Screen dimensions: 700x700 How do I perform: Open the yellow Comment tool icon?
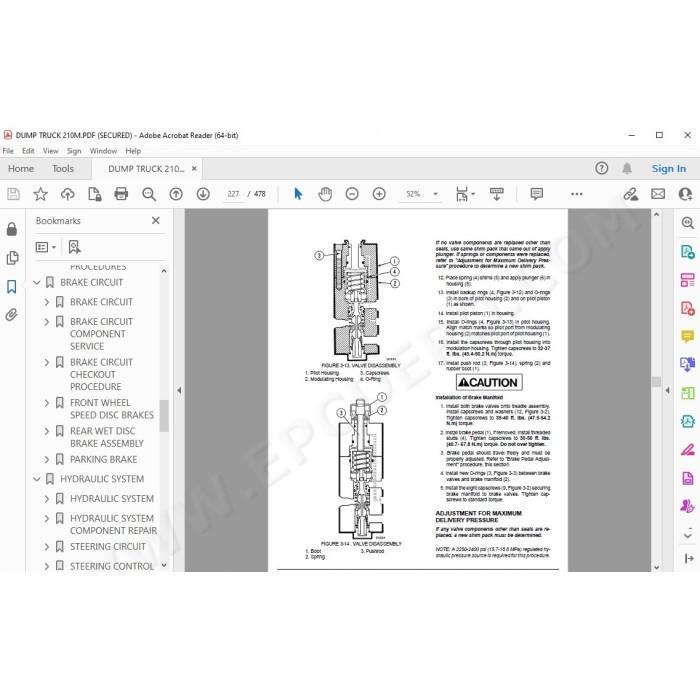688,336
